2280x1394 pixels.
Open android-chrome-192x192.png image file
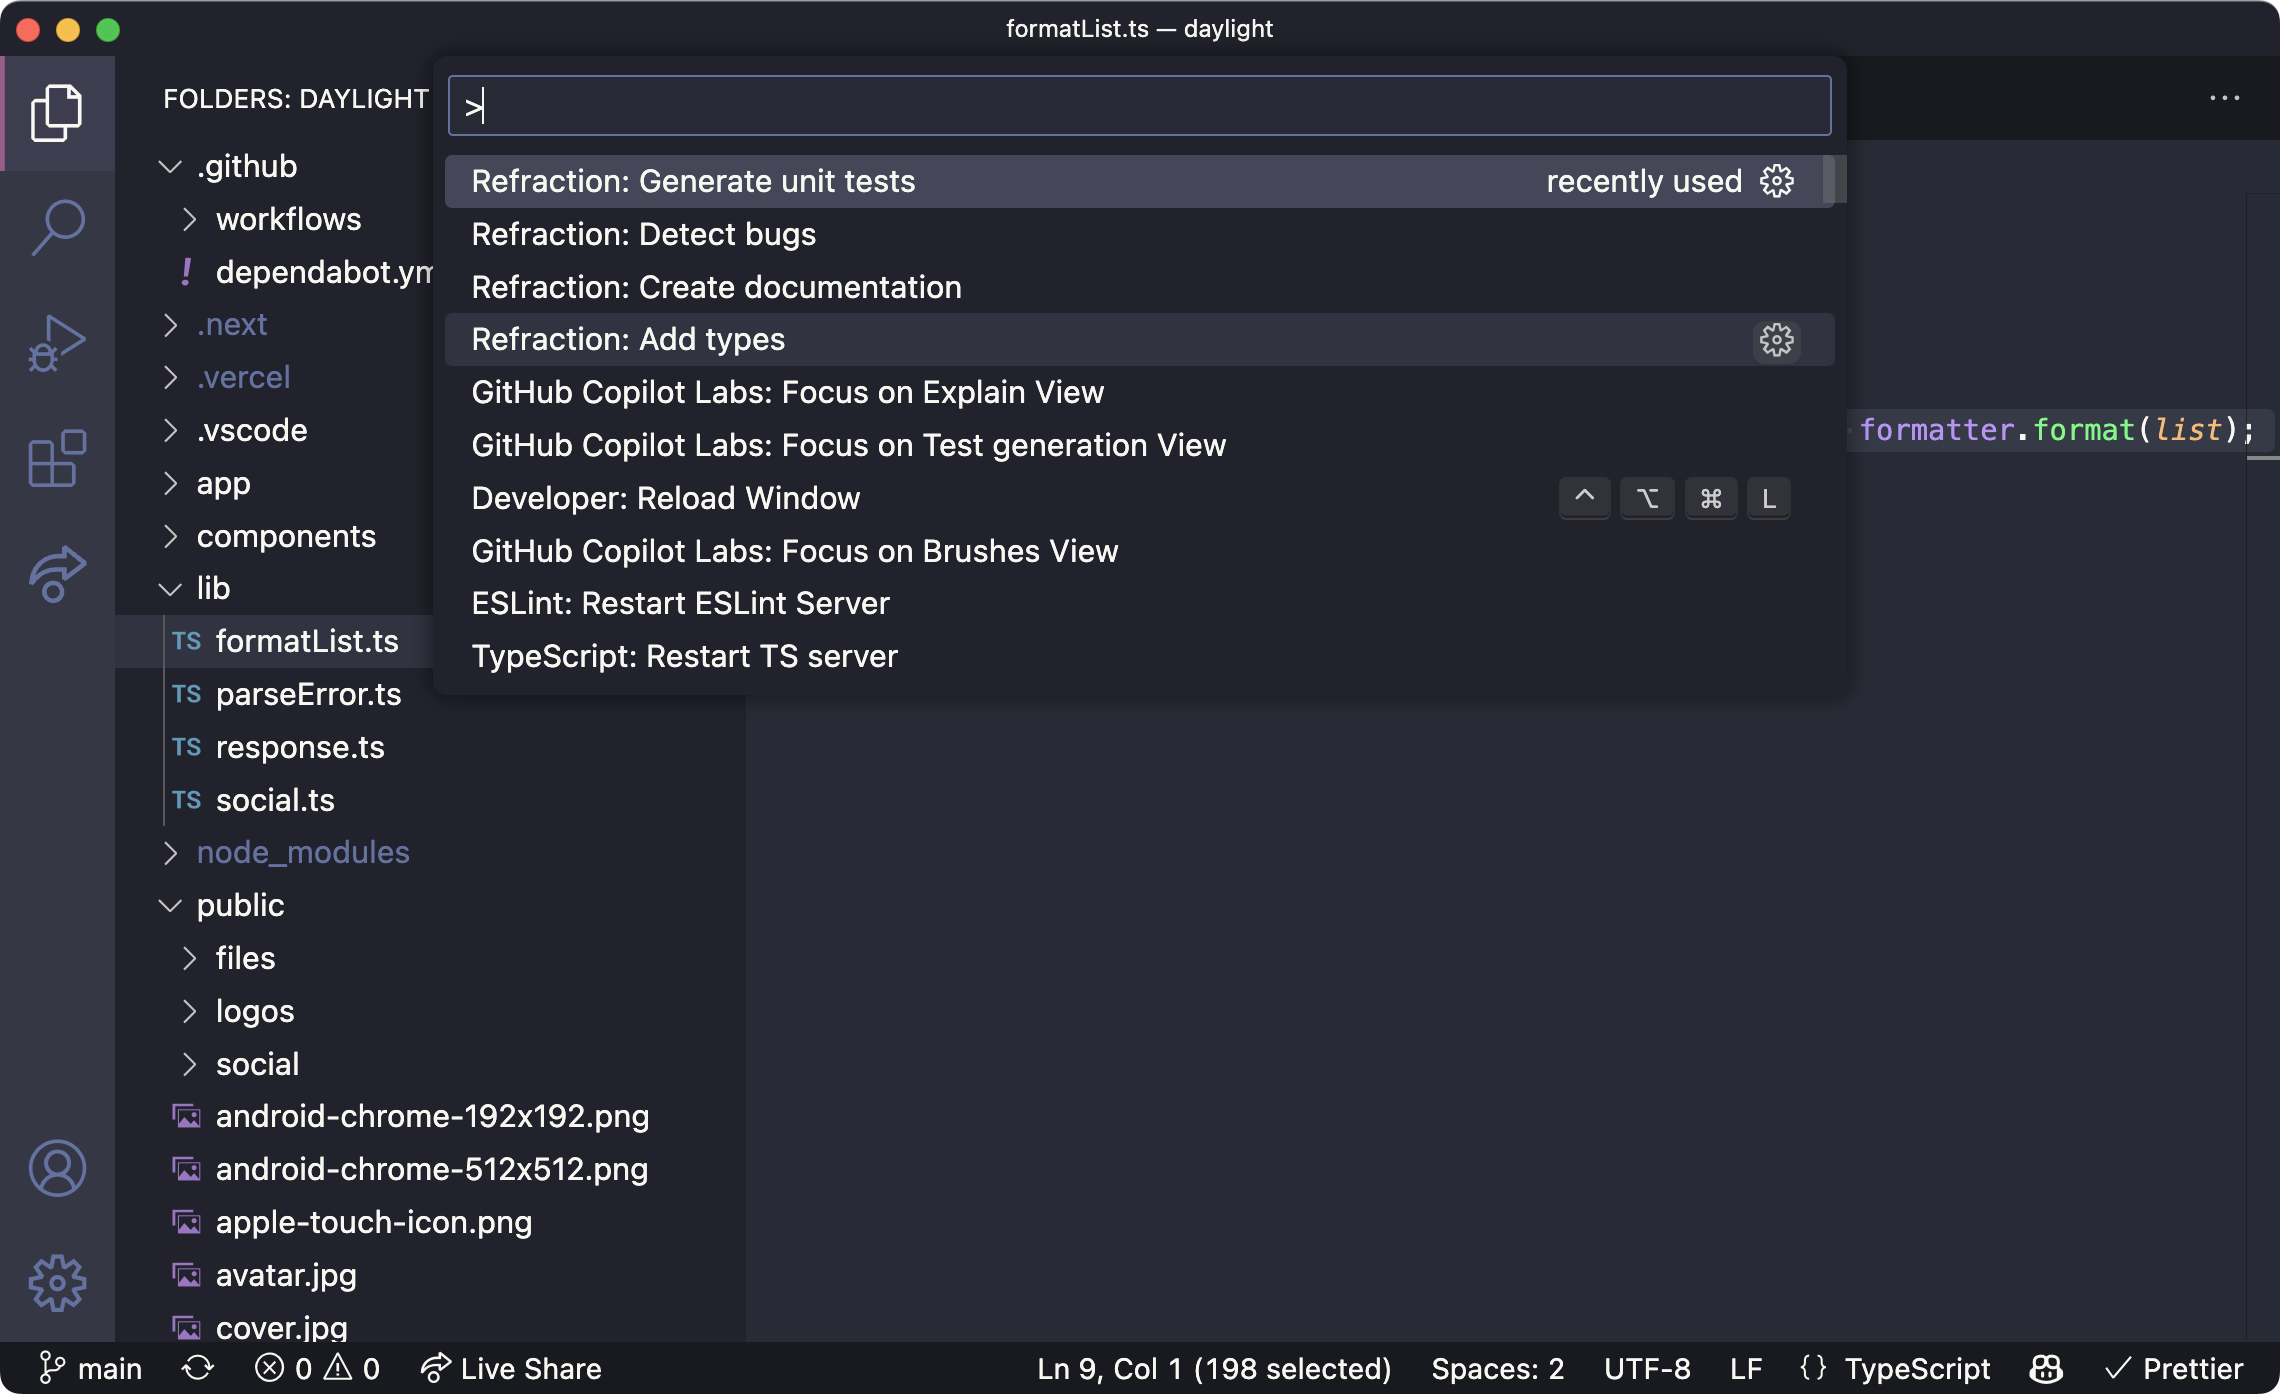432,1116
